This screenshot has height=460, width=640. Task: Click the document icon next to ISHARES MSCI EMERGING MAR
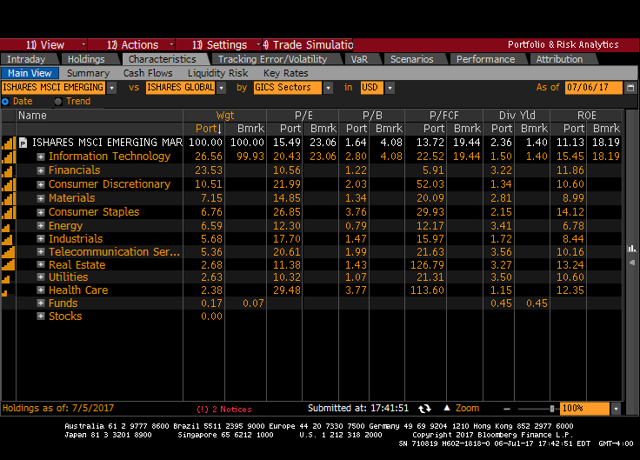click(23, 143)
